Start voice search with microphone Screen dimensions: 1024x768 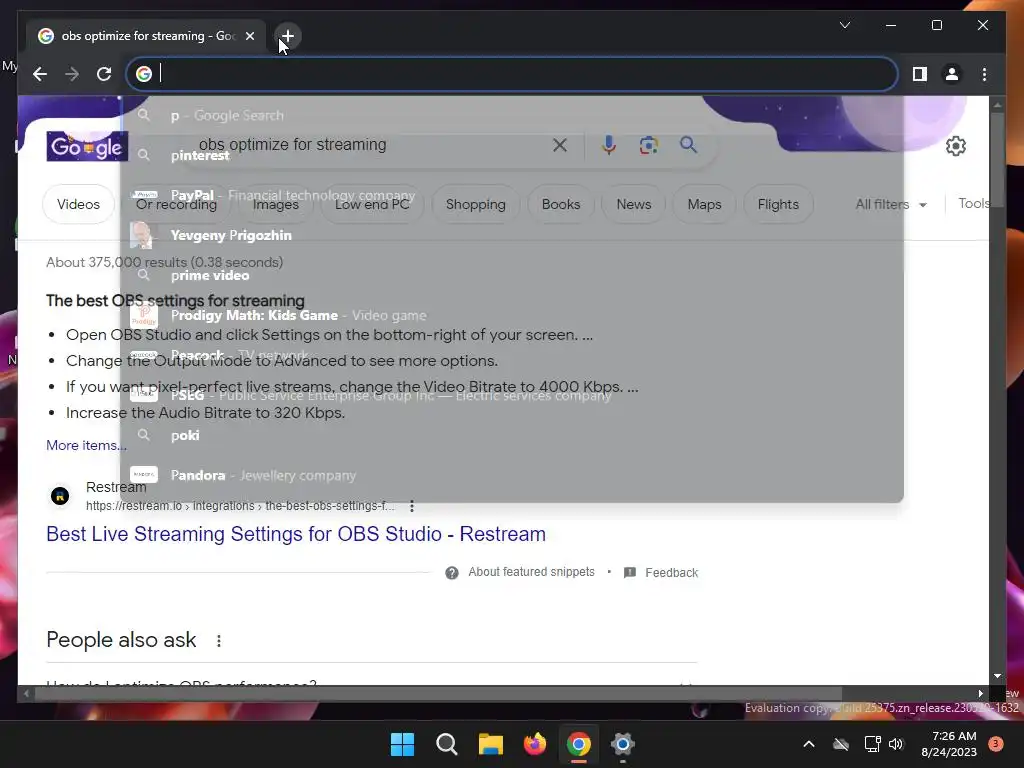(x=609, y=145)
